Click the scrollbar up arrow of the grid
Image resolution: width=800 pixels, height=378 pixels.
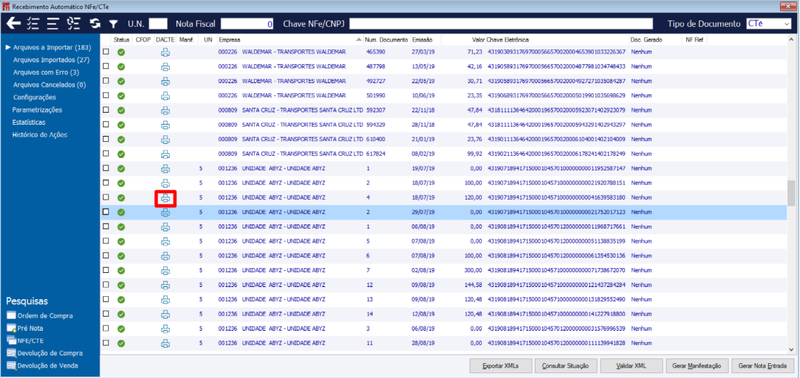pos(791,40)
